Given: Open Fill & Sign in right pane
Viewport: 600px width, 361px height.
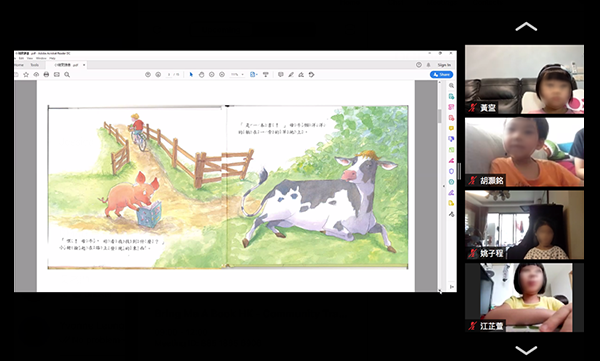Looking at the screenshot, I should pyautogui.click(x=452, y=193).
